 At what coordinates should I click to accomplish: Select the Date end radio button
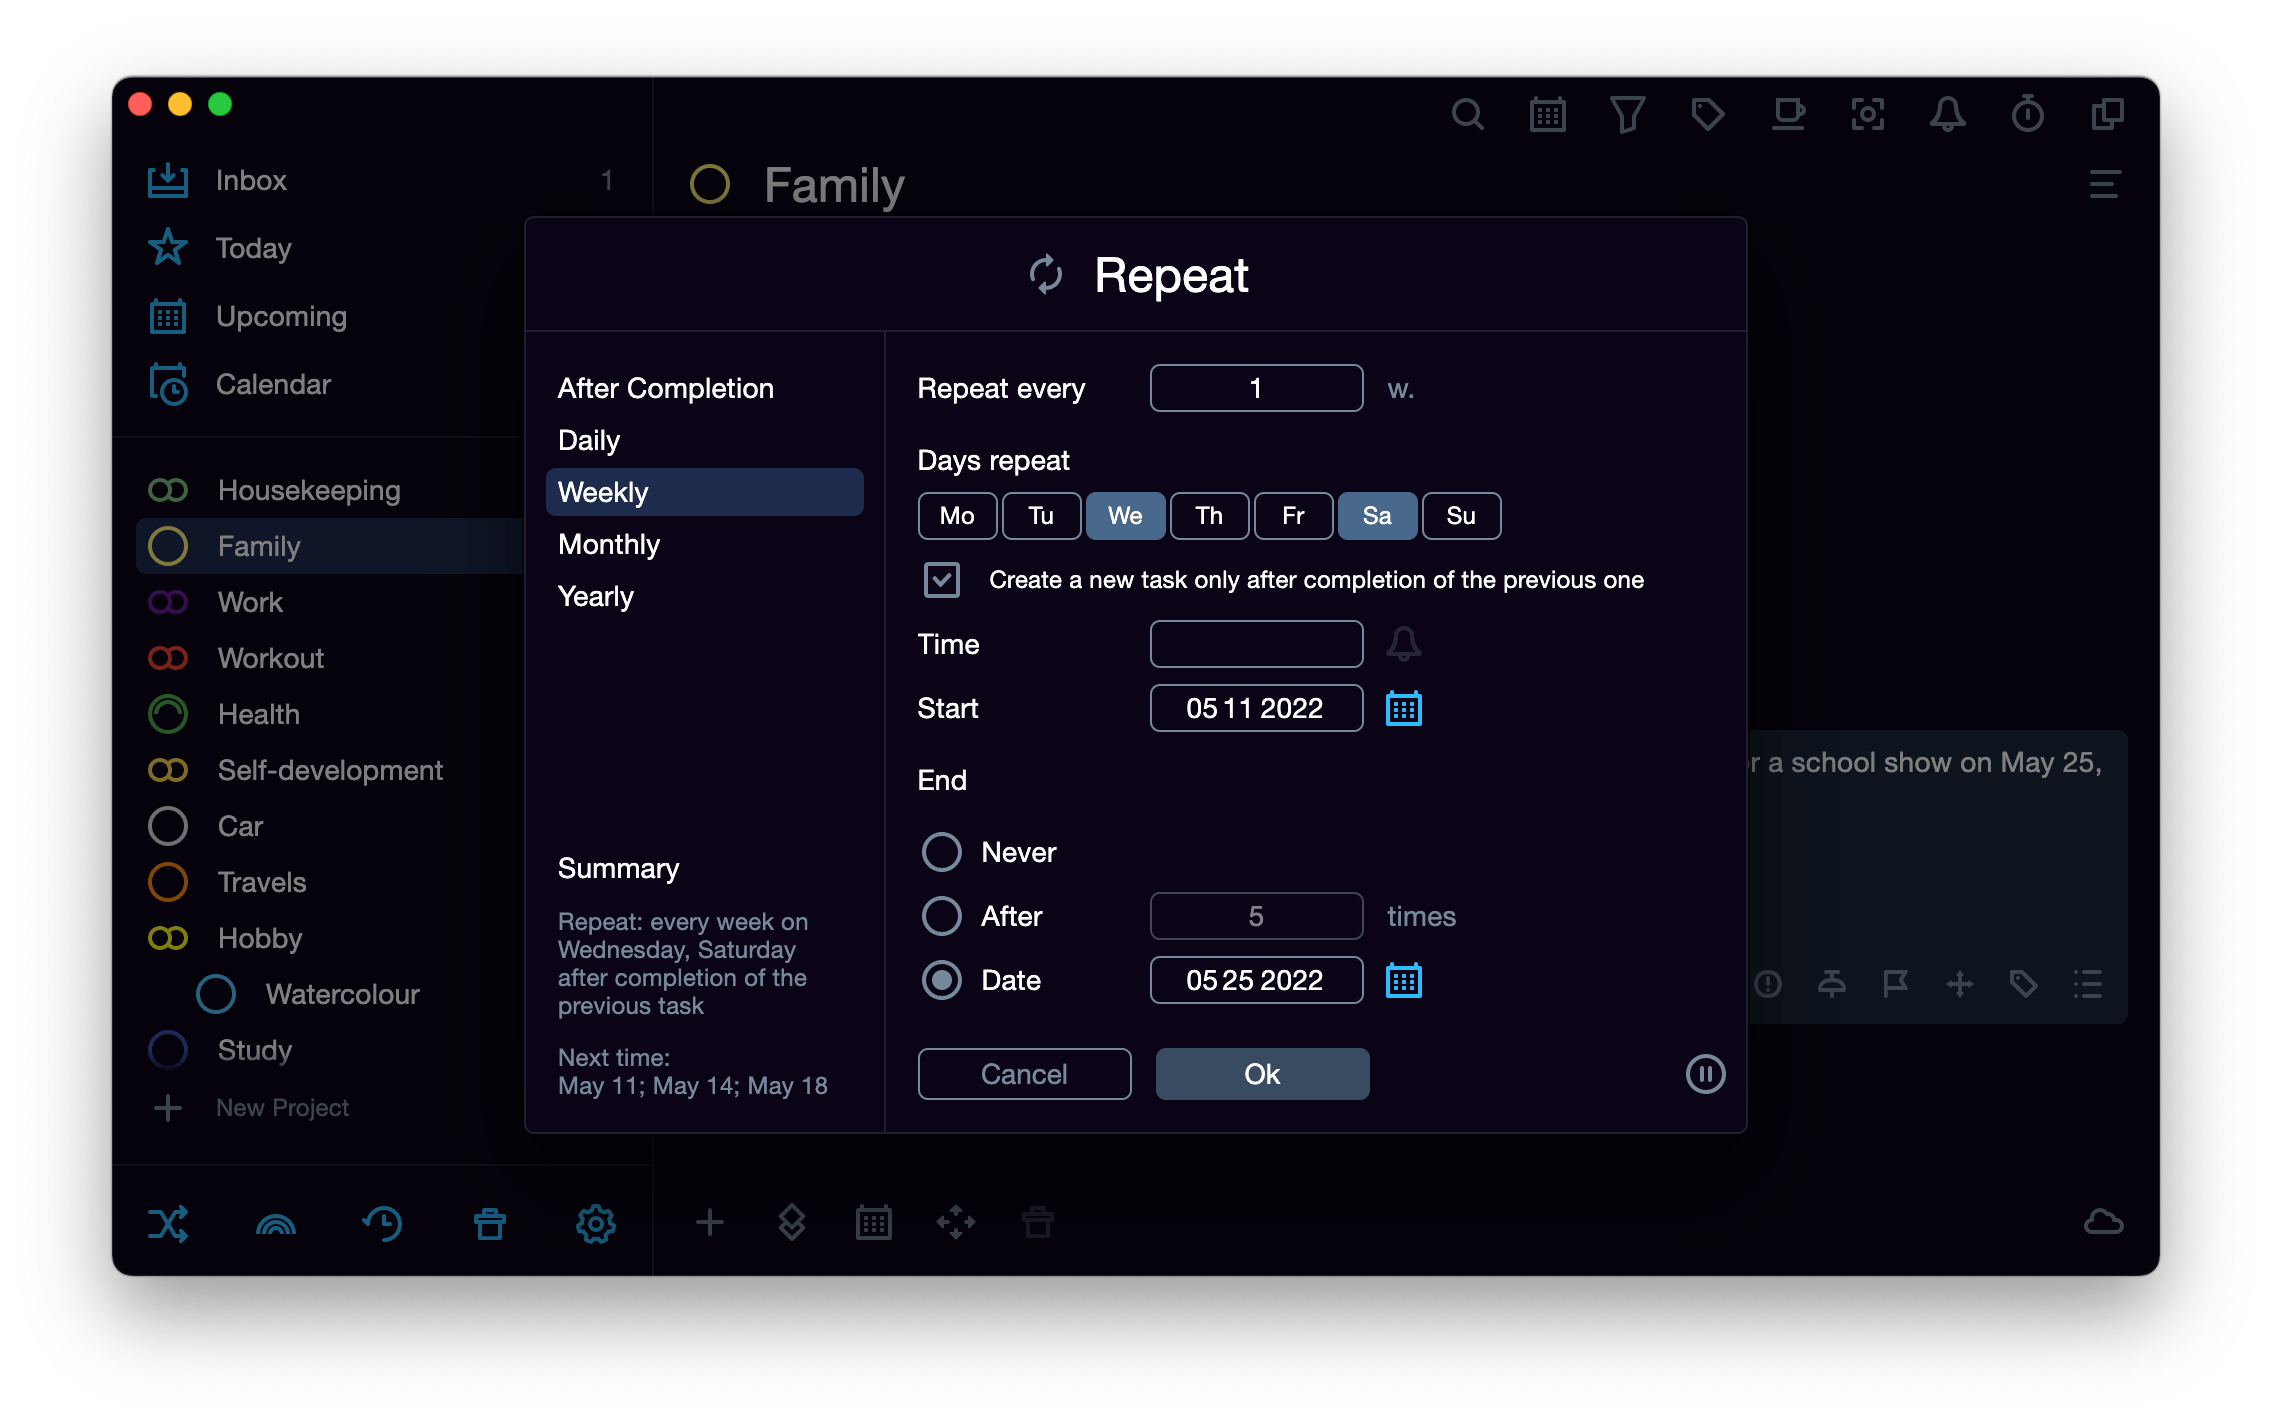pyautogui.click(x=941, y=980)
